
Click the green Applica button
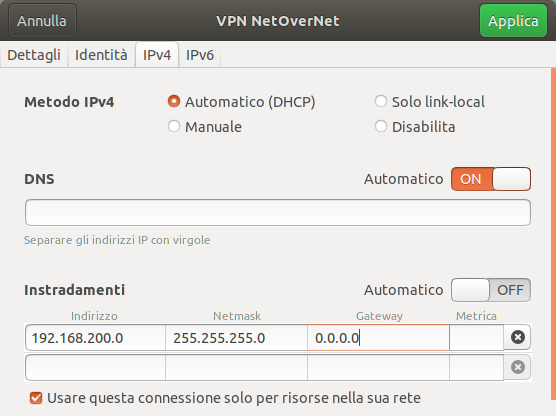coord(513,21)
